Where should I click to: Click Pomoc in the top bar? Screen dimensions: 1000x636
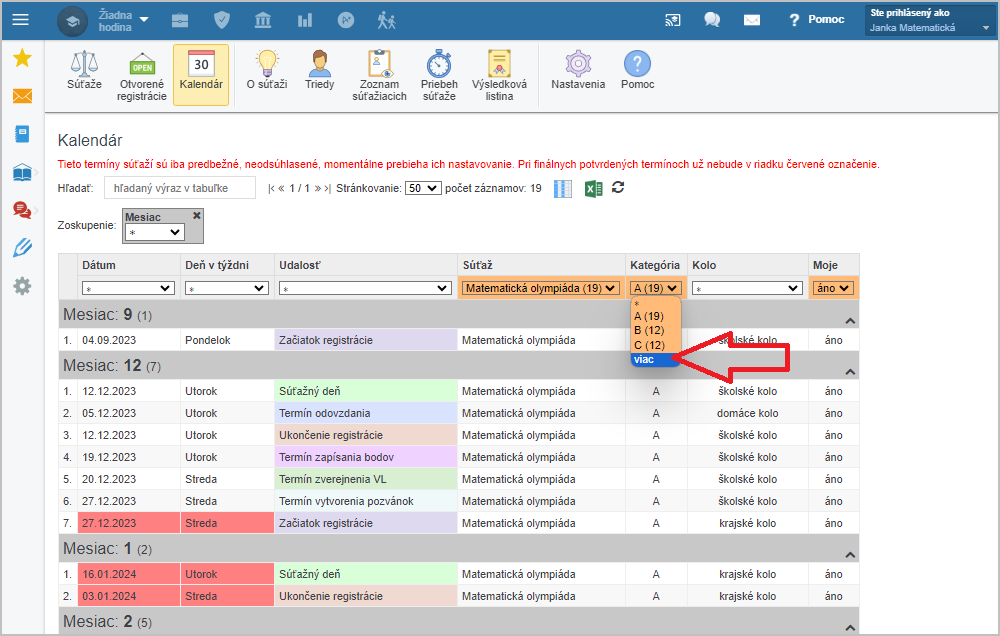[x=817, y=20]
